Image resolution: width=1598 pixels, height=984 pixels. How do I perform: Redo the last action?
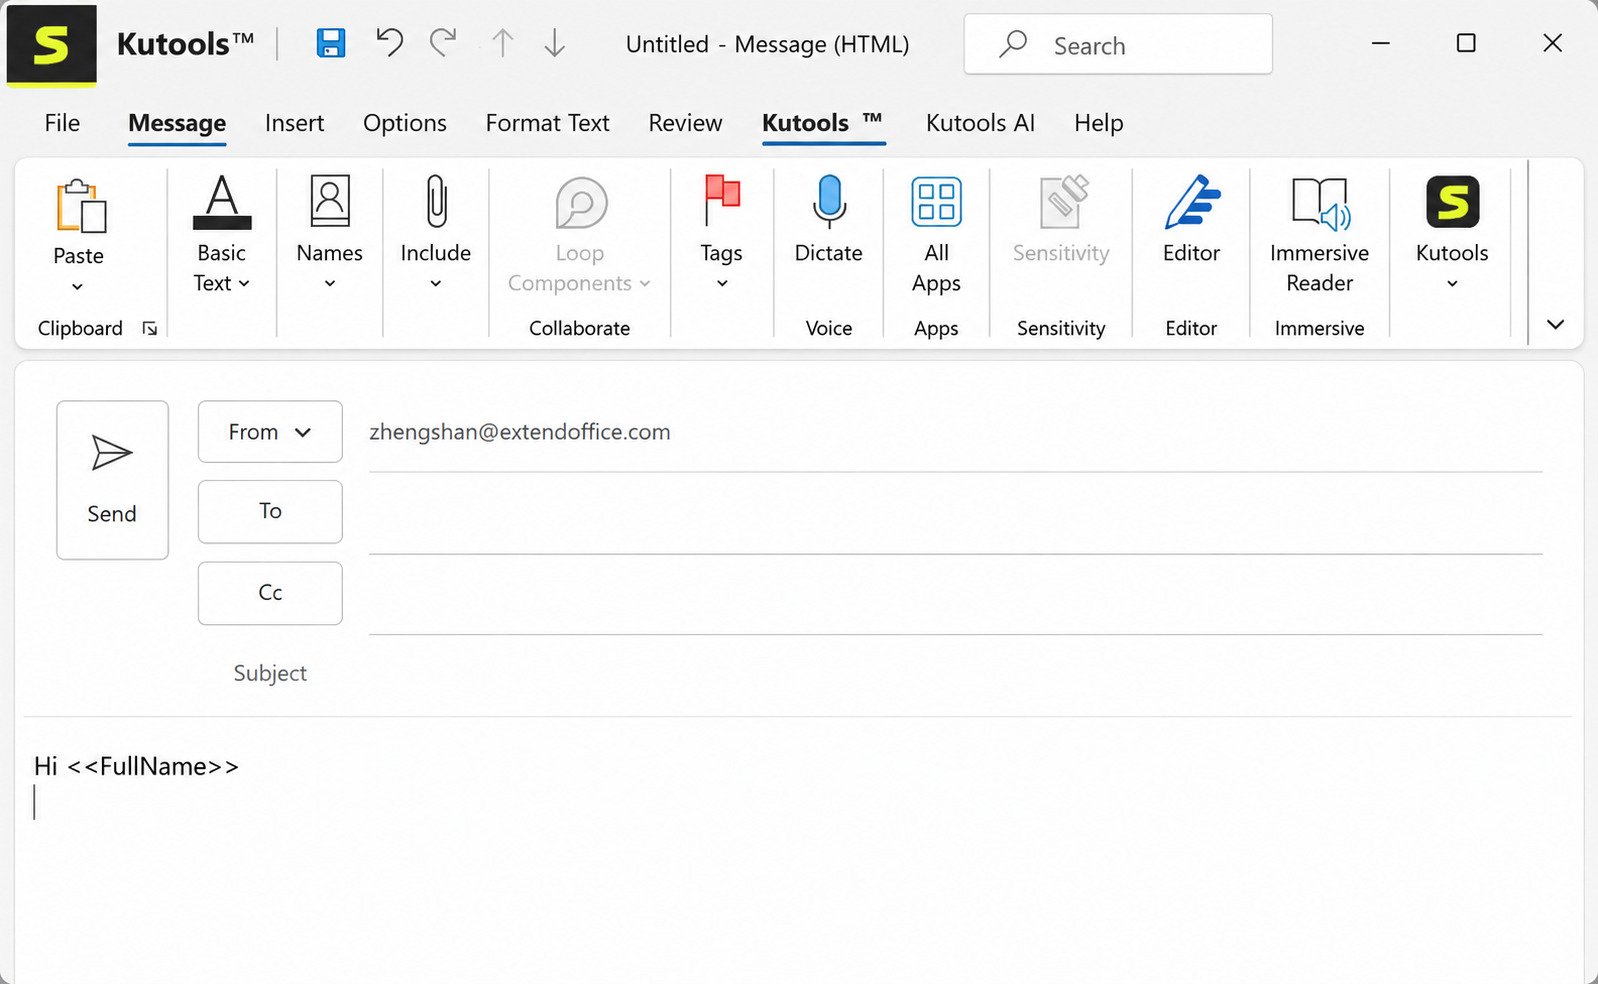pos(443,43)
